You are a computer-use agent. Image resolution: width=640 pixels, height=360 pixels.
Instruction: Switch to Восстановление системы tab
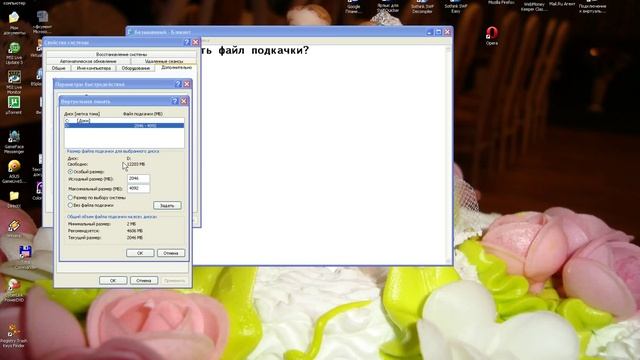[x=122, y=54]
